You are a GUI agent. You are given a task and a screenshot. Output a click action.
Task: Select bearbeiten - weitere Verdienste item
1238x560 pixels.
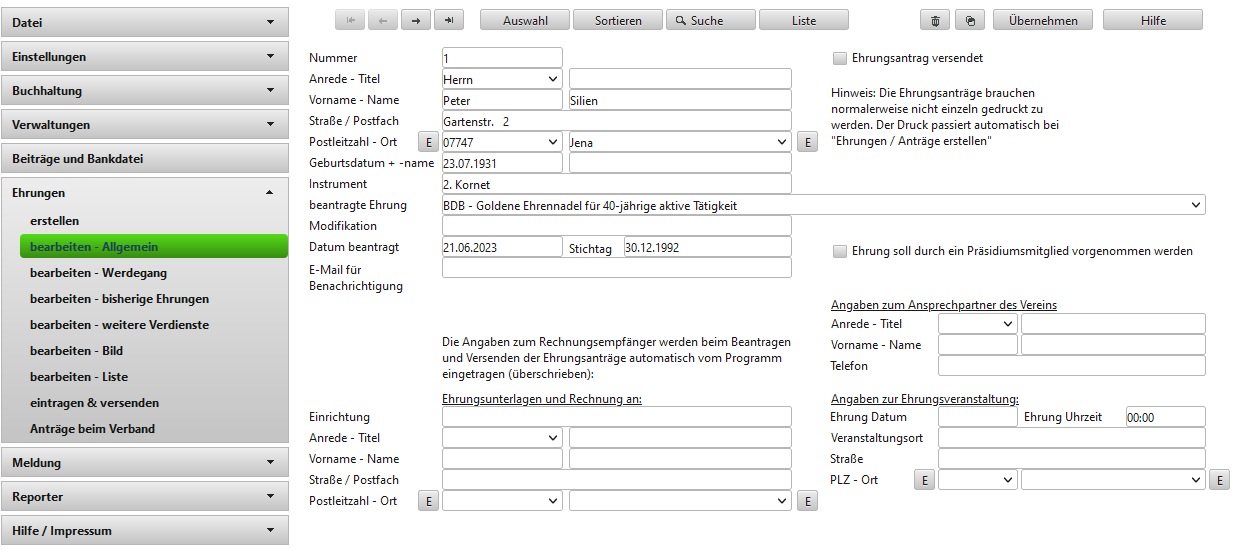pos(153,325)
